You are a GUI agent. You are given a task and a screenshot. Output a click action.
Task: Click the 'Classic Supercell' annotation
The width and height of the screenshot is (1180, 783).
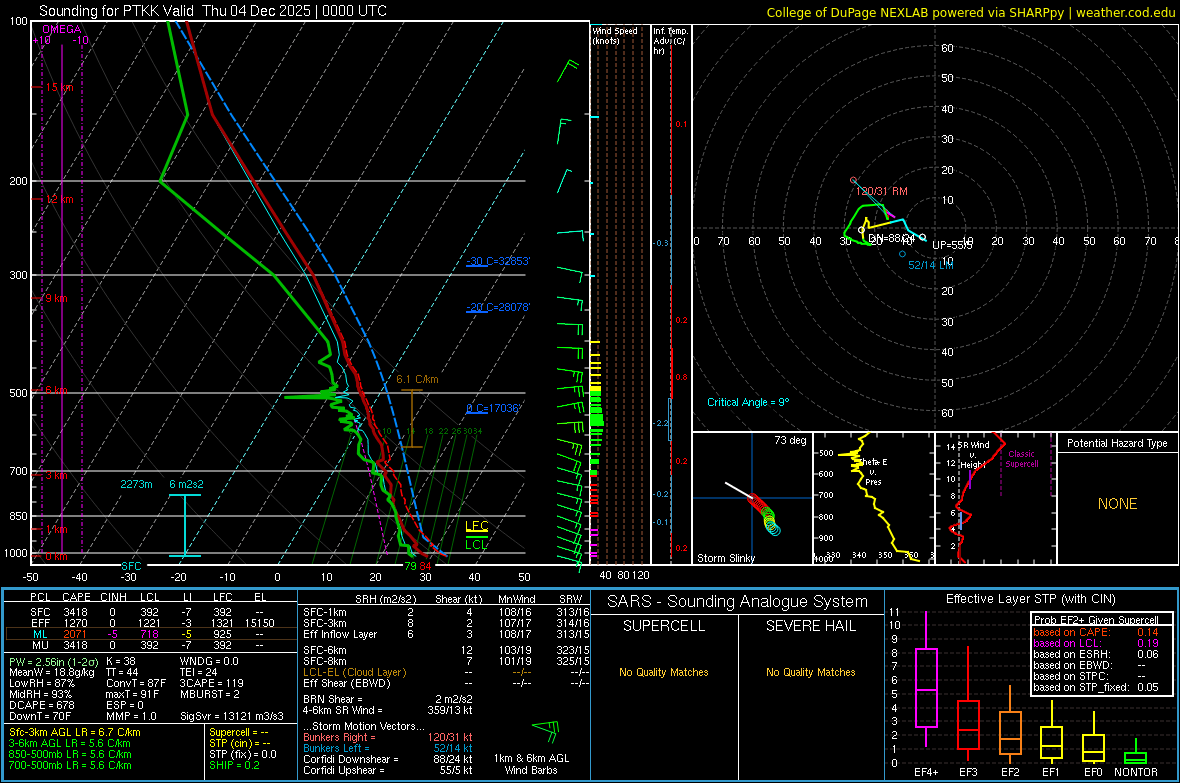pyautogui.click(x=1022, y=459)
